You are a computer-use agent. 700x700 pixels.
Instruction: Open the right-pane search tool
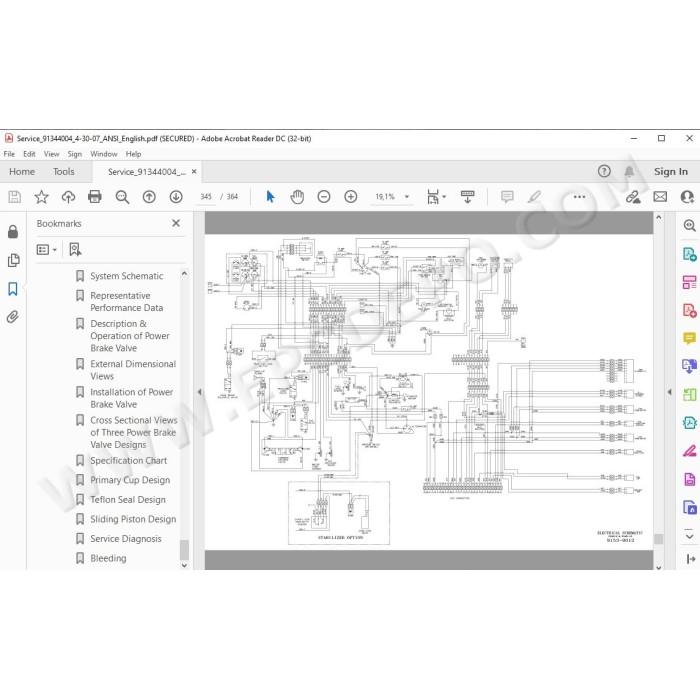click(690, 225)
